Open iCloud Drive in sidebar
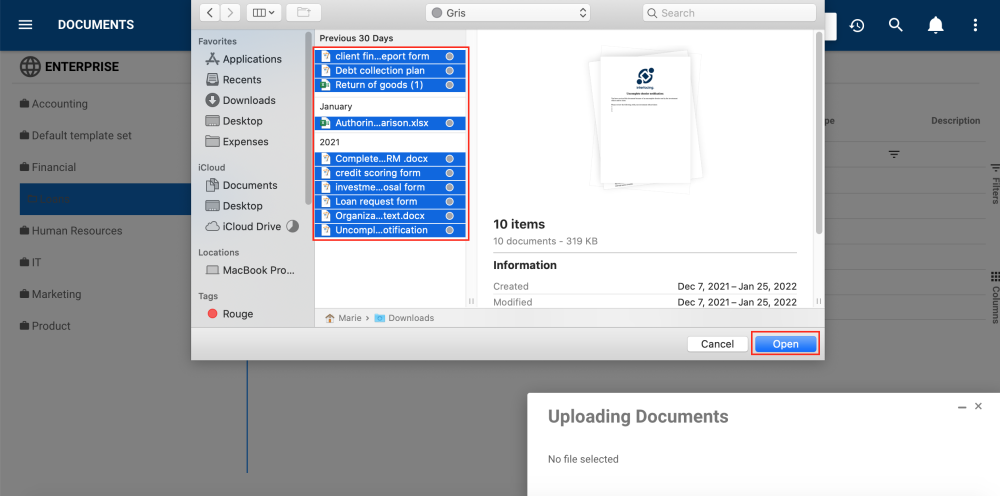This screenshot has height=496, width=1000. pos(251,226)
